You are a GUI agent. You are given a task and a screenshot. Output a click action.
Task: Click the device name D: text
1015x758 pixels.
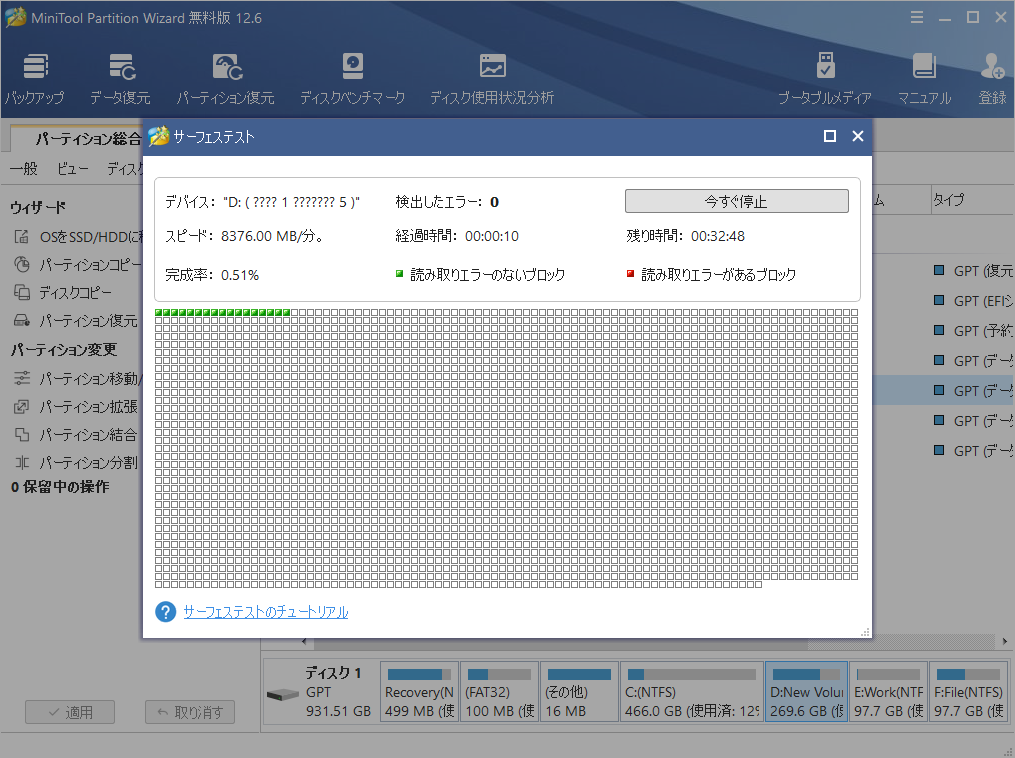[x=291, y=202]
